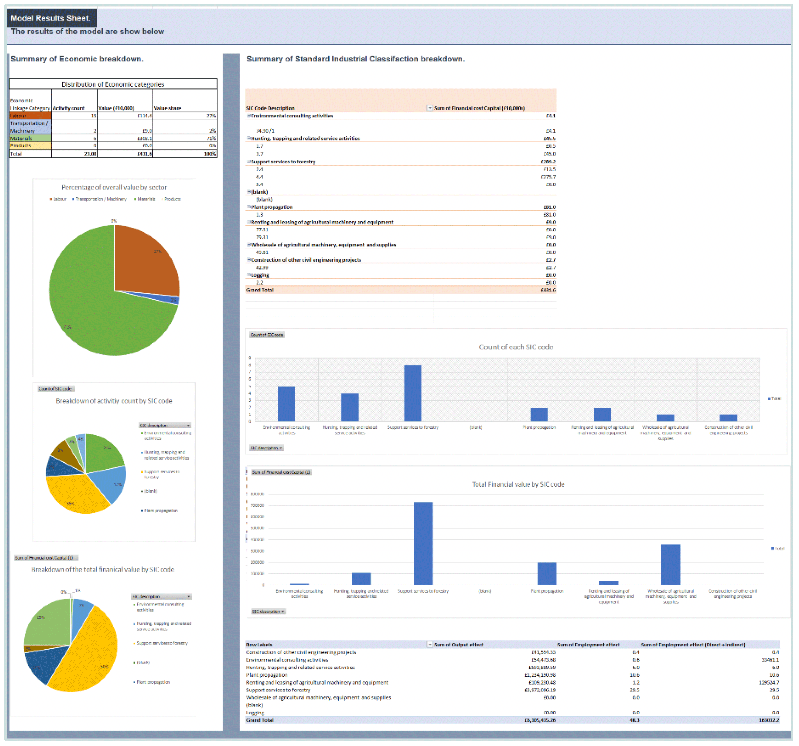The image size is (799, 746).
Task: Open SIC description dropdown in activity count chart
Action: [165, 425]
